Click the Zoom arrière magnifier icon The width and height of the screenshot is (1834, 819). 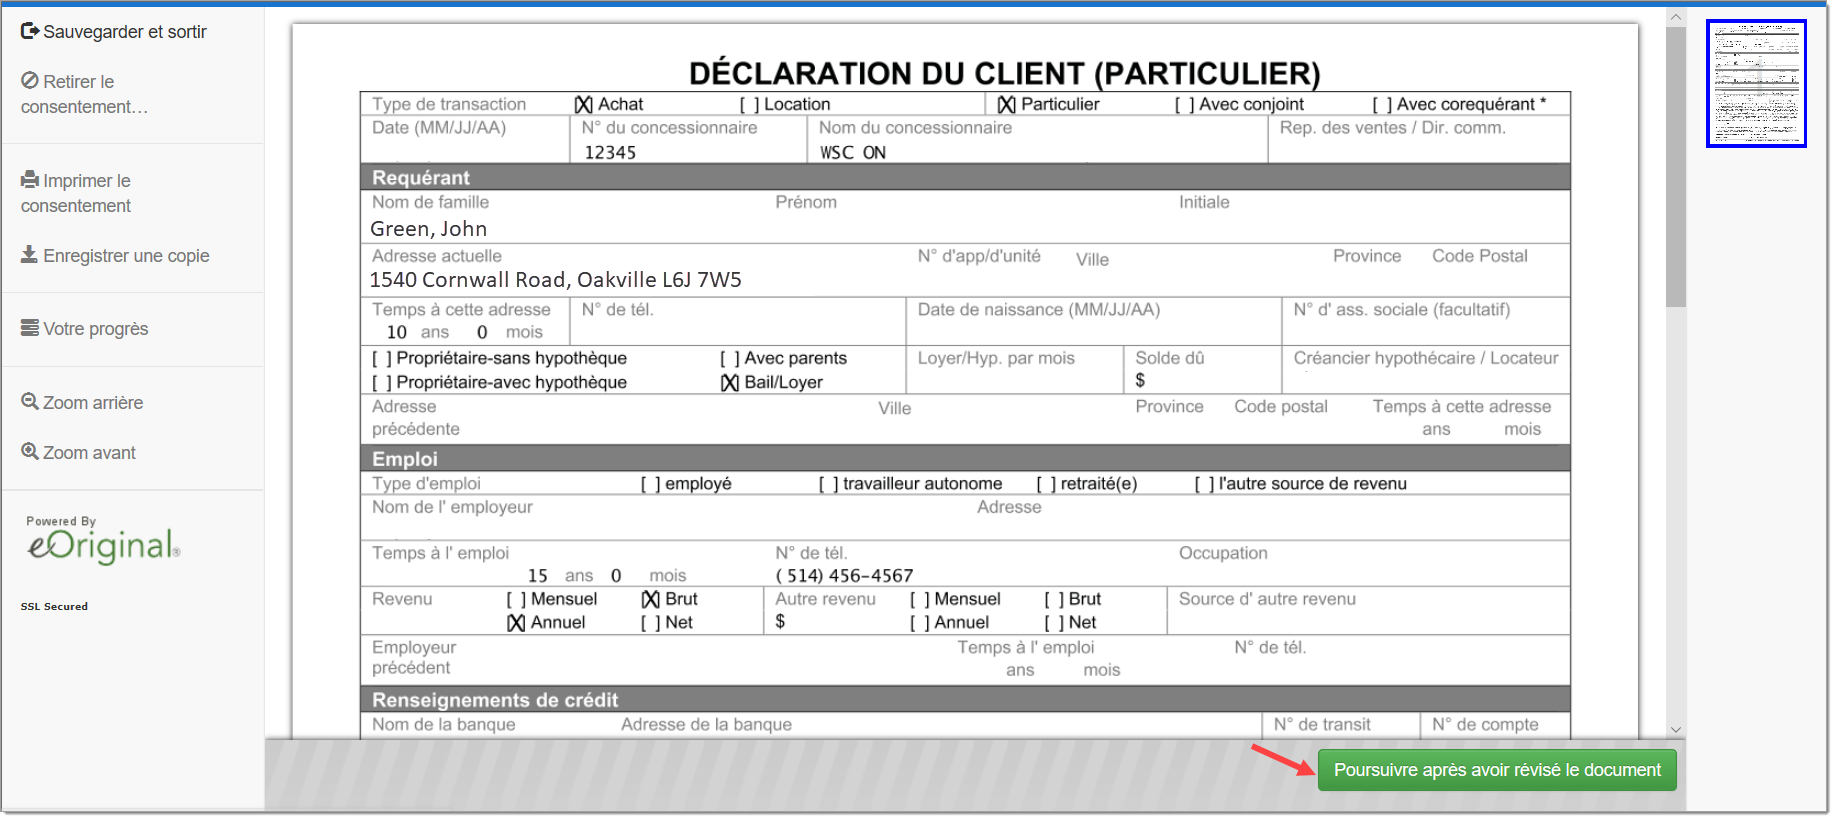coord(30,402)
